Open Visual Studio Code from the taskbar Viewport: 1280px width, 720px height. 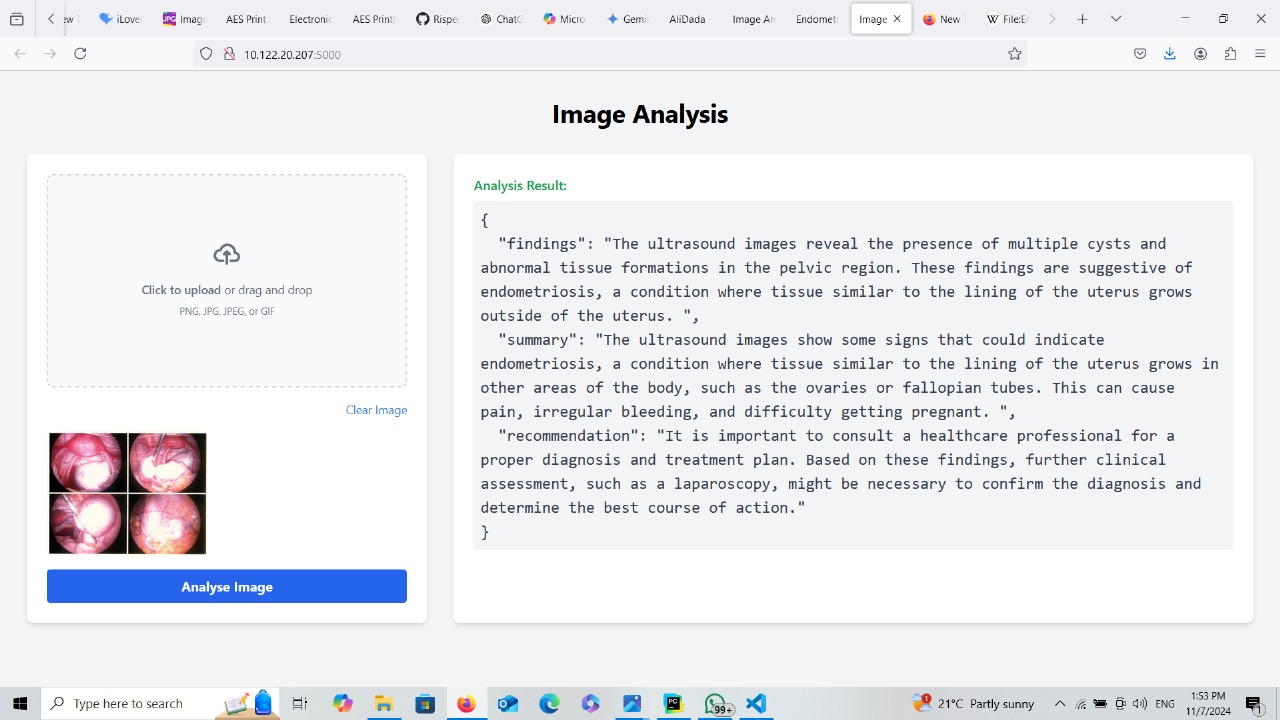(x=756, y=704)
